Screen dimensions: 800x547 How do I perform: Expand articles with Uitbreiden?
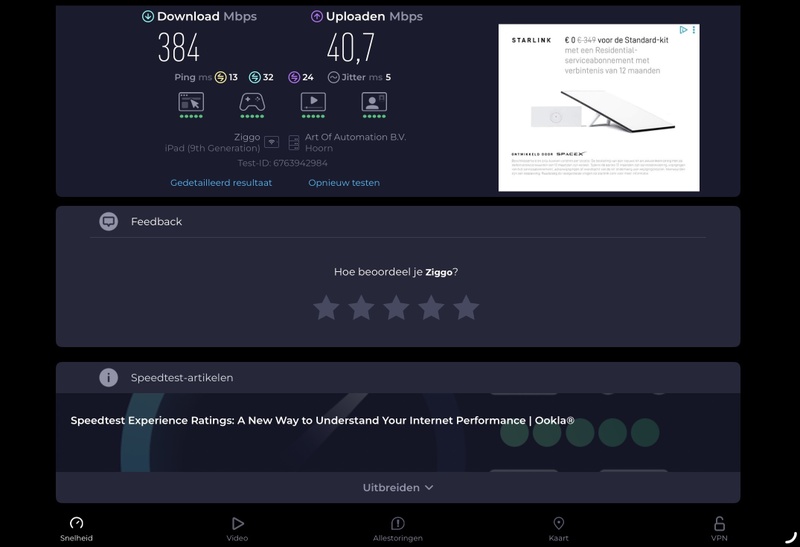coord(398,487)
